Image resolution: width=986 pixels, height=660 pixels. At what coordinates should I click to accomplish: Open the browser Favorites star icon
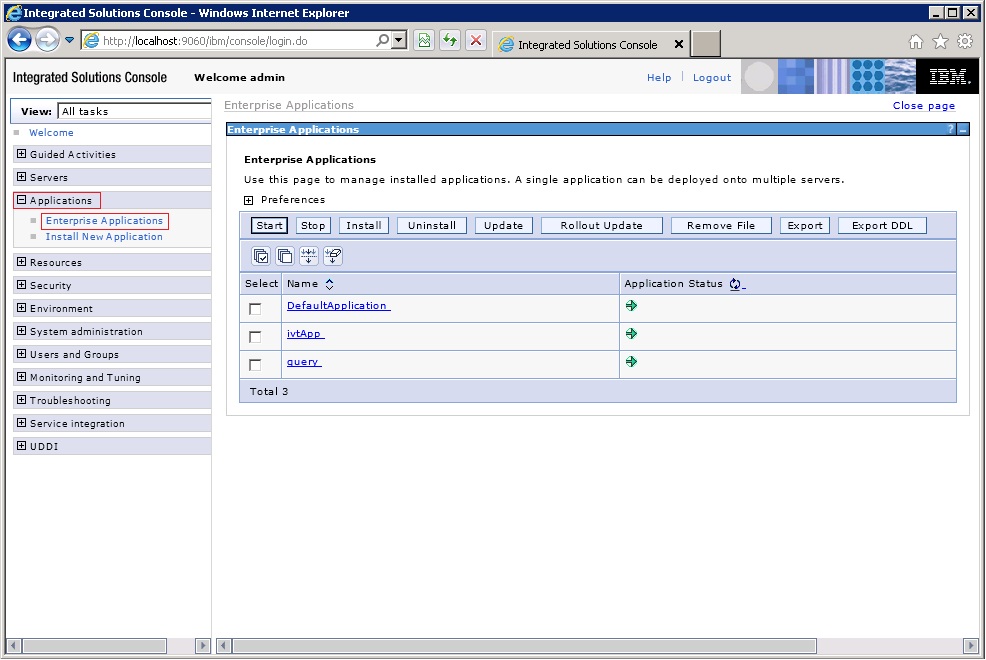coord(940,41)
